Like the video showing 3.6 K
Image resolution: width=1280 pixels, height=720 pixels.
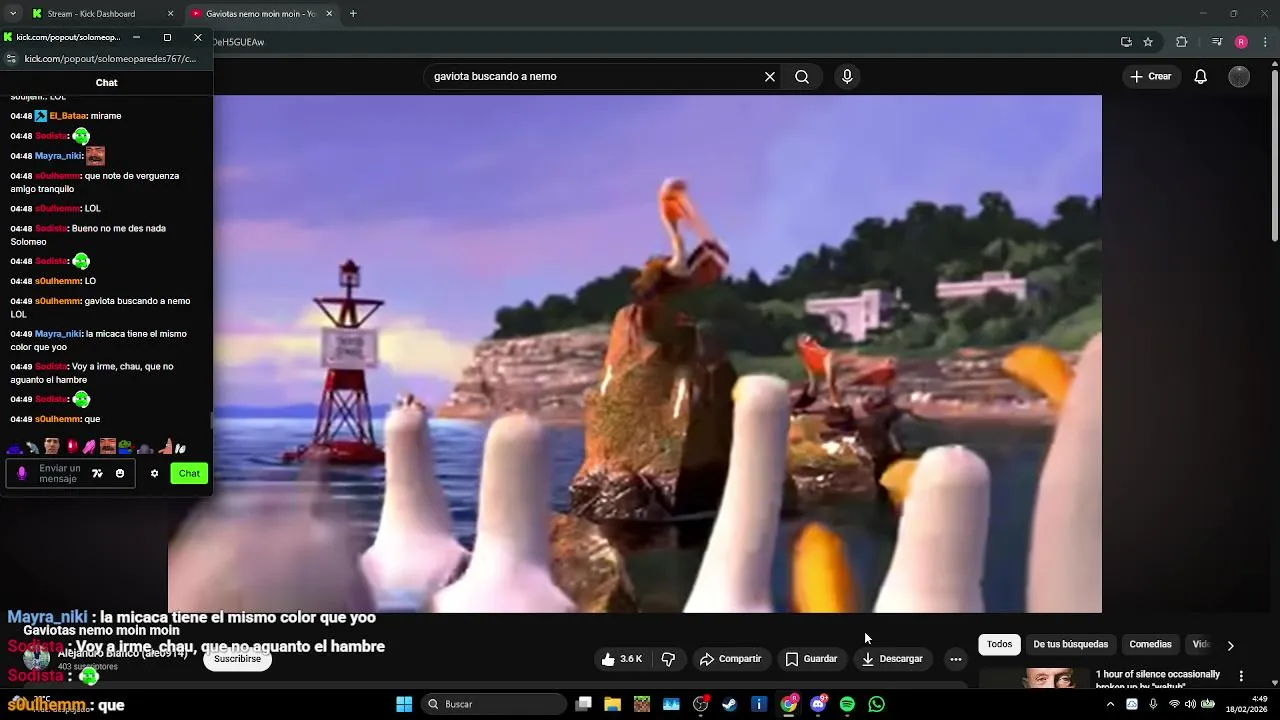click(x=621, y=659)
